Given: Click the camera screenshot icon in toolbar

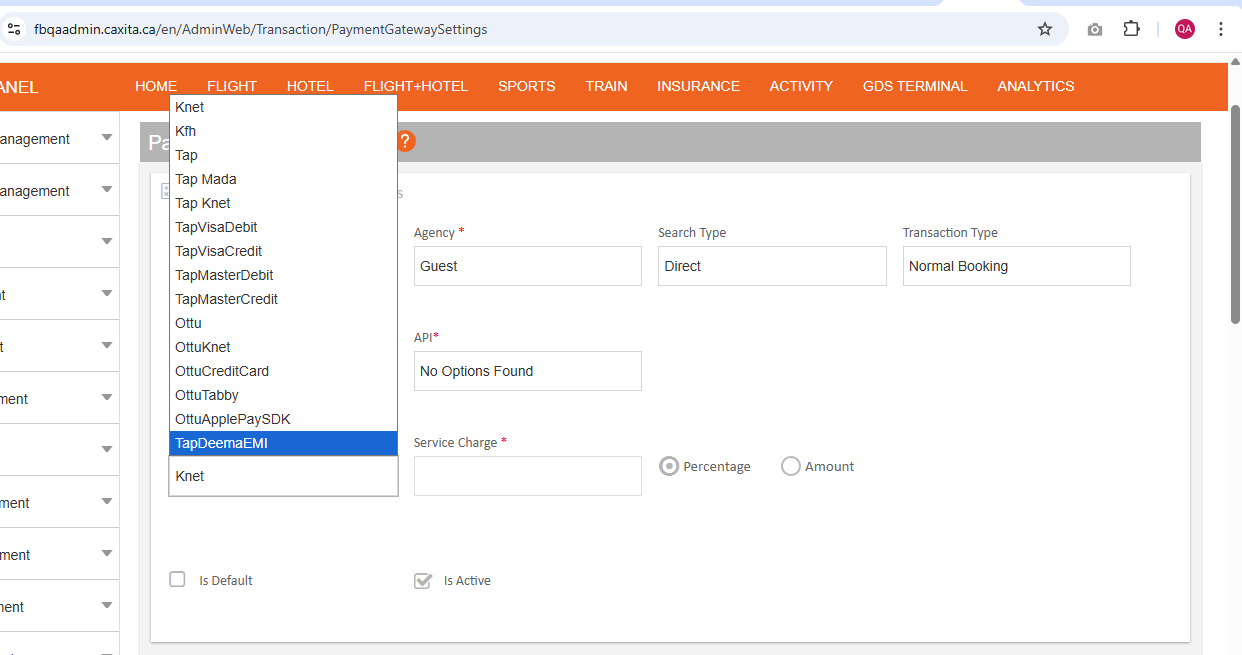Looking at the screenshot, I should 1095,29.
